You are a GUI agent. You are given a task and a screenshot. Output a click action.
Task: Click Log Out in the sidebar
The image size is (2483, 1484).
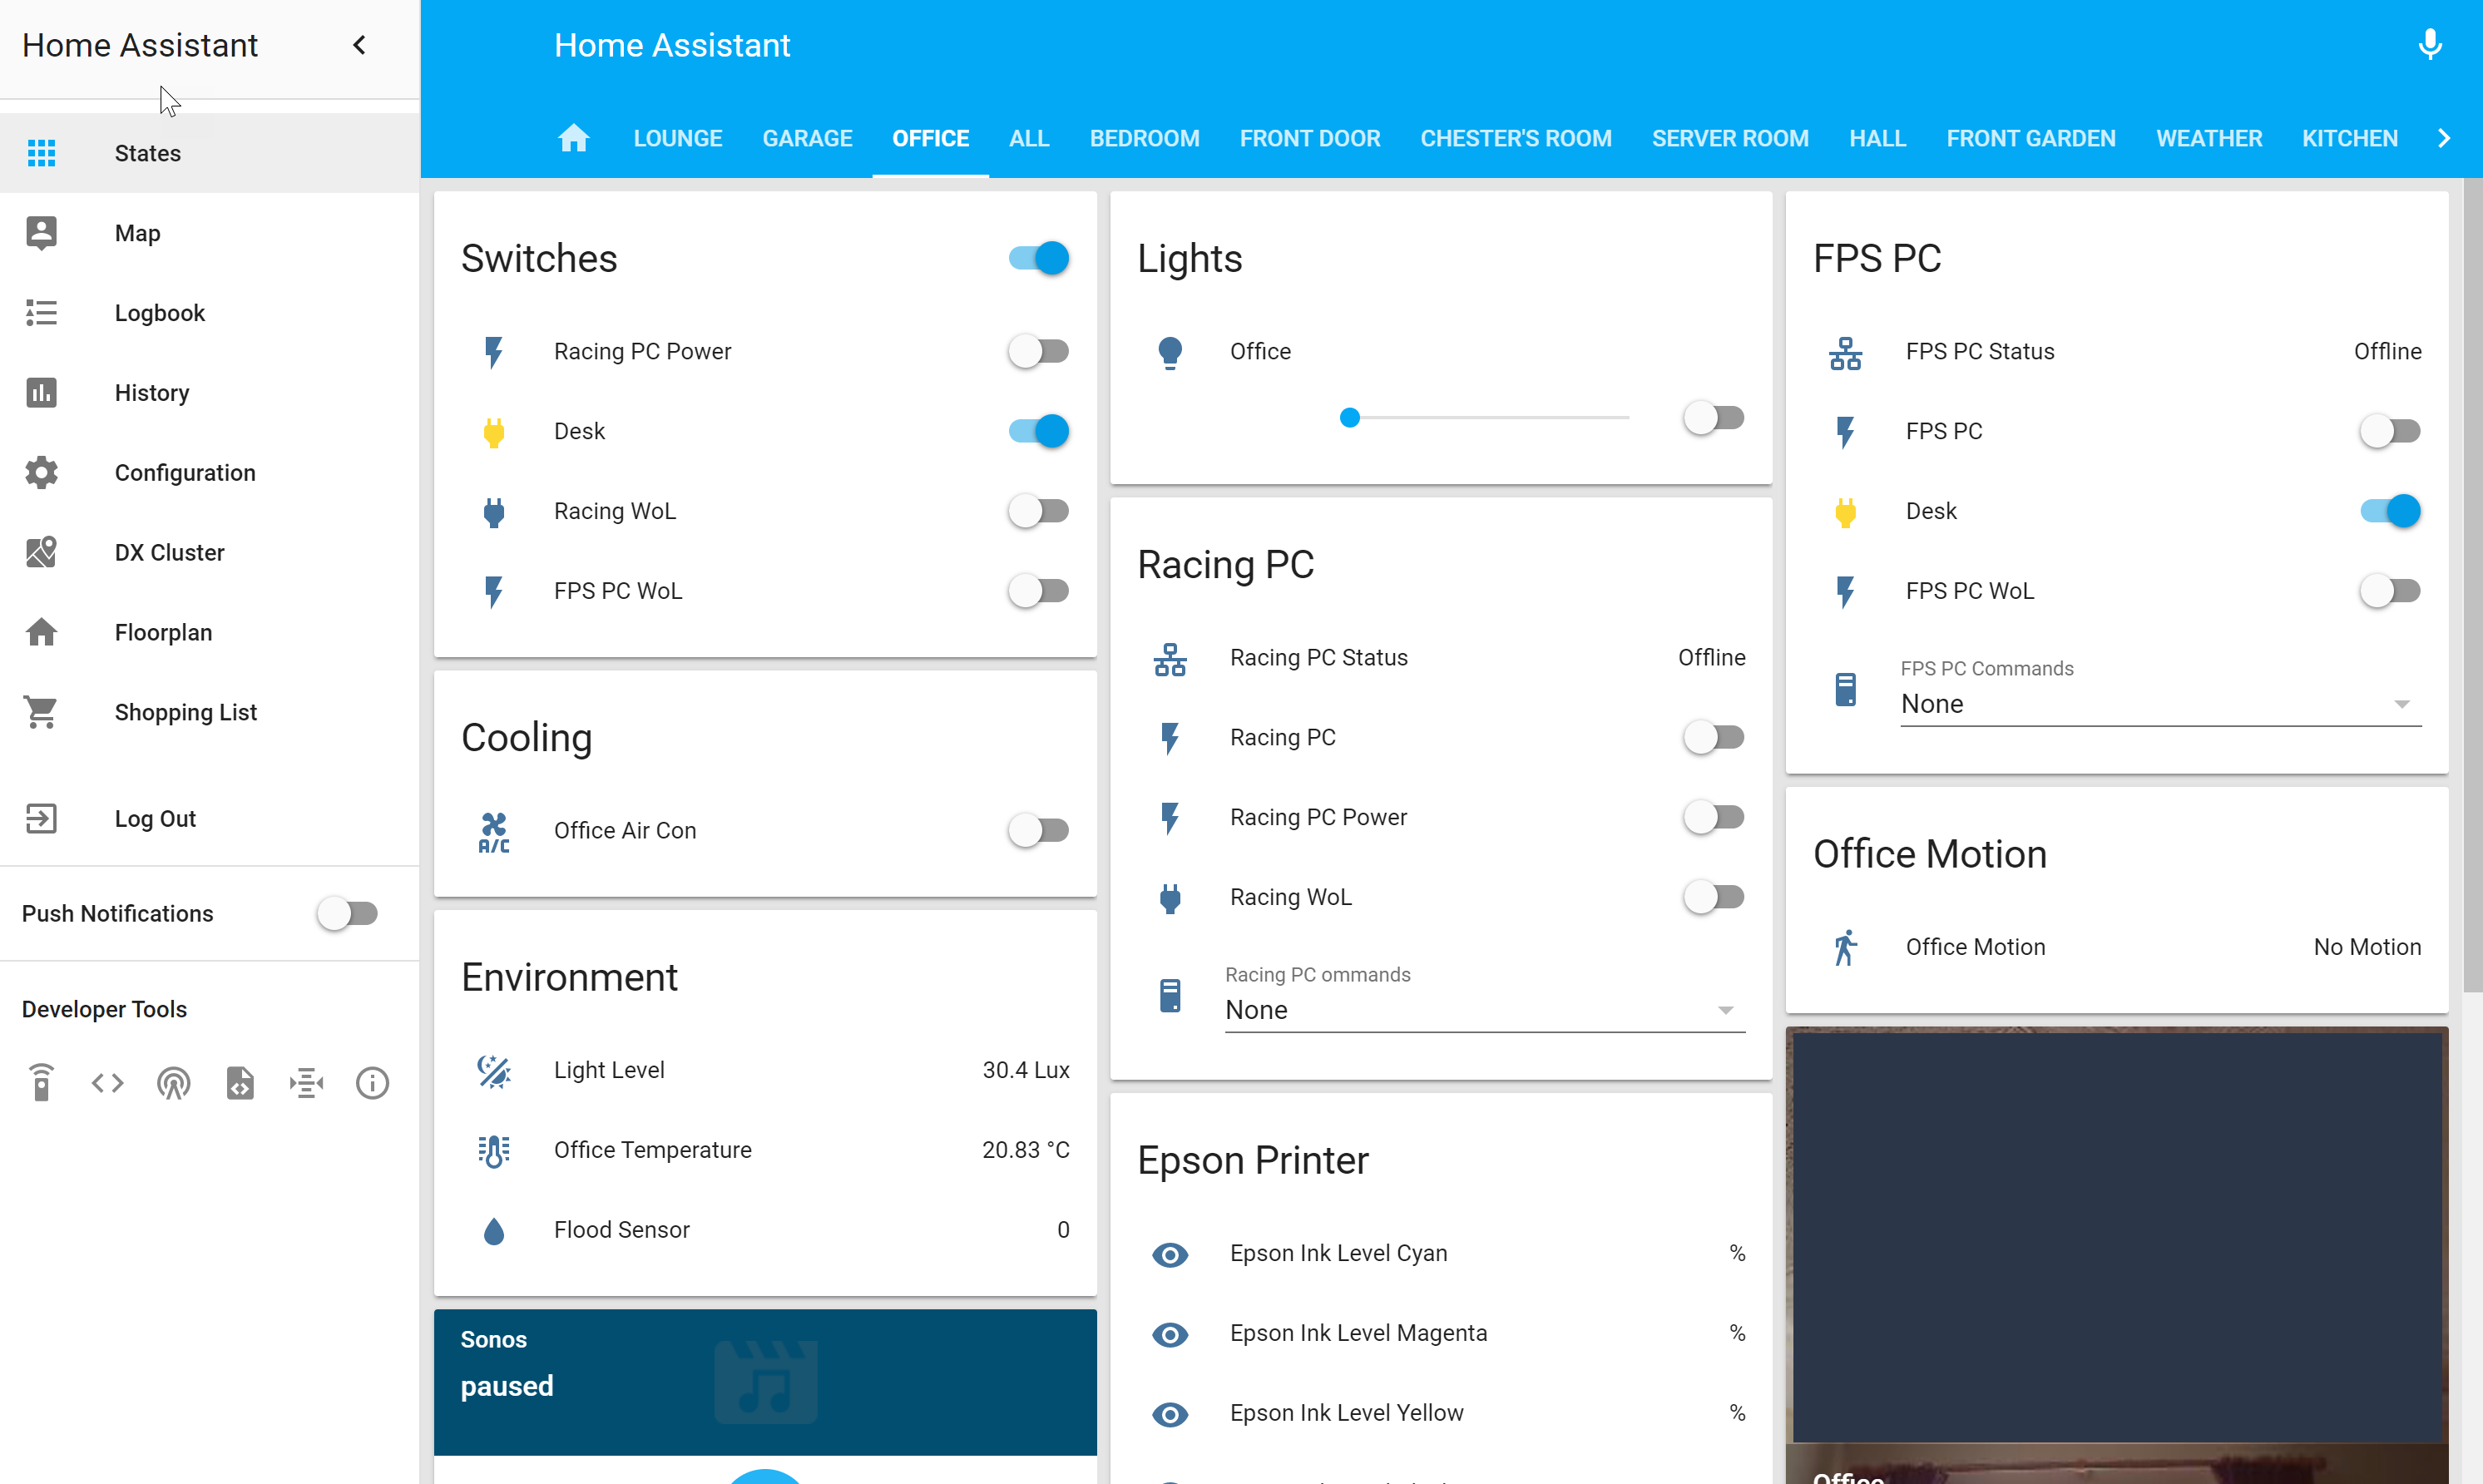pos(155,819)
